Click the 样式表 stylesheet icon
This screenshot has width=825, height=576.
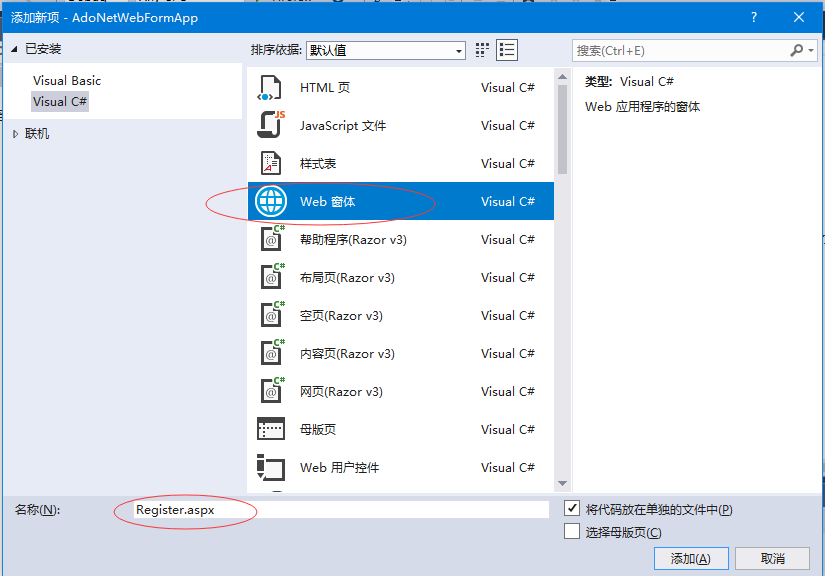pos(270,164)
